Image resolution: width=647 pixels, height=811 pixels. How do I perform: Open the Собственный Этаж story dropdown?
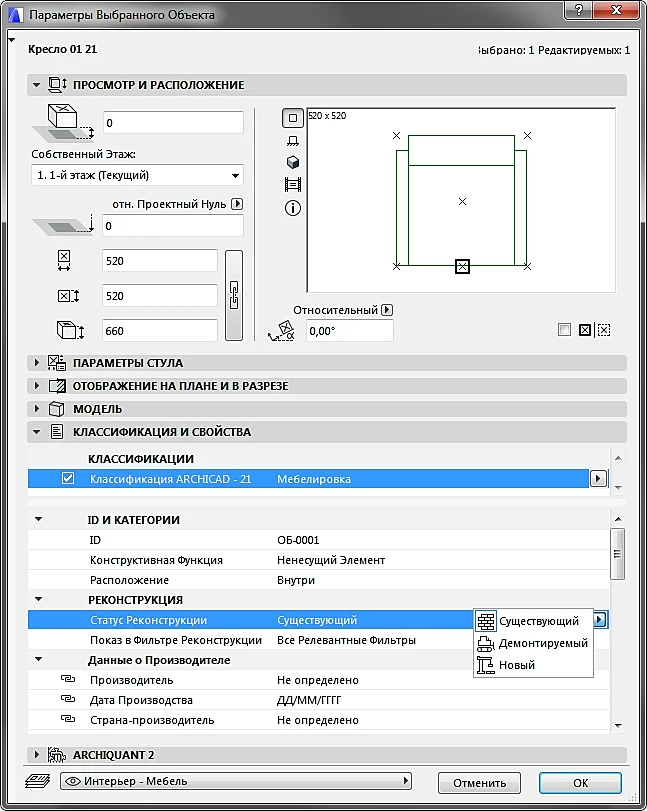[137, 175]
